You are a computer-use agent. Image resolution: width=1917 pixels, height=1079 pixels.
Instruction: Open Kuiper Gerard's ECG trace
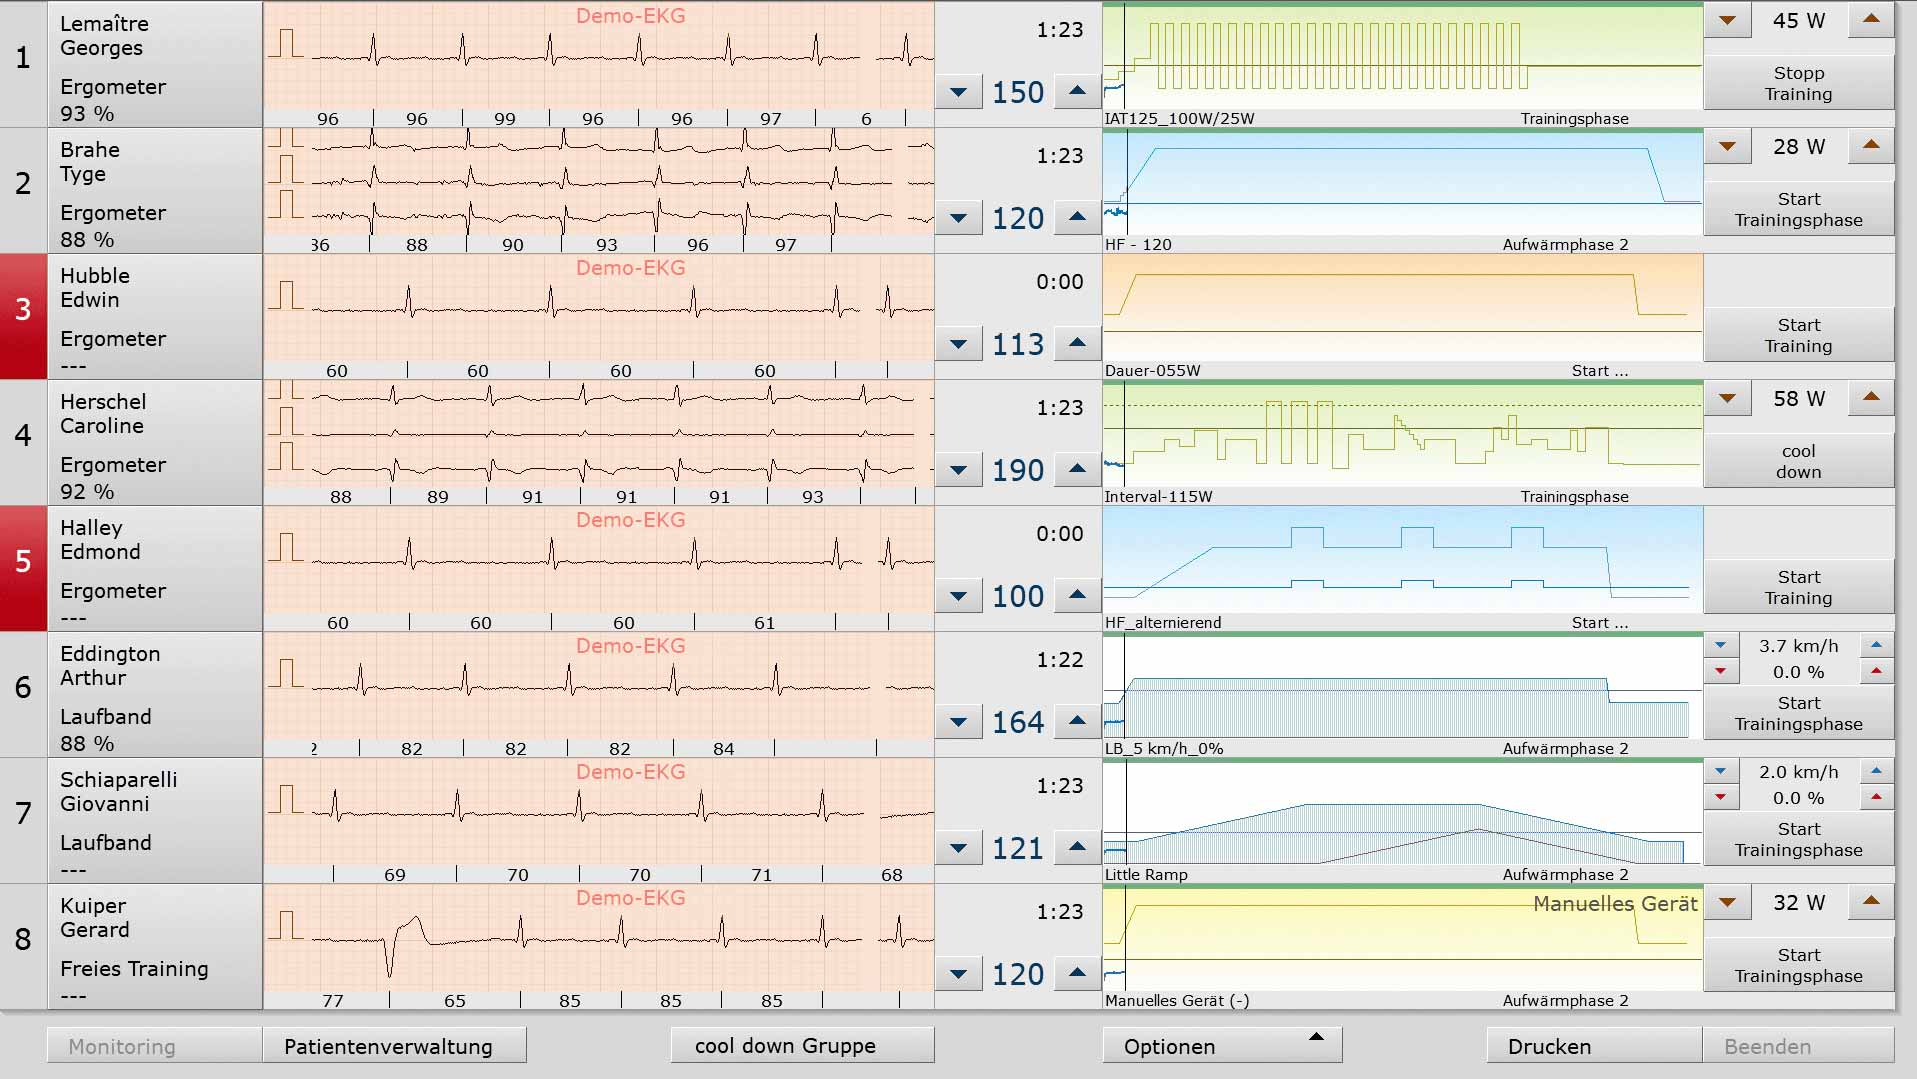click(599, 946)
